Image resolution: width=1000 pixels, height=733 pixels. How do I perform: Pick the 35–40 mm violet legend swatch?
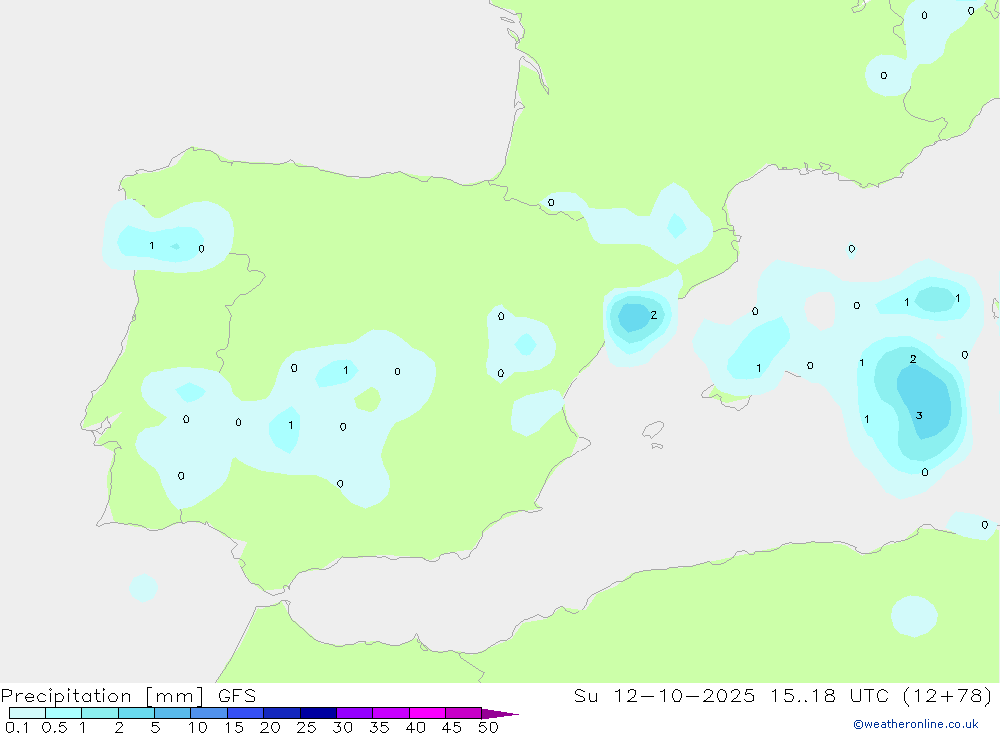pyautogui.click(x=391, y=713)
